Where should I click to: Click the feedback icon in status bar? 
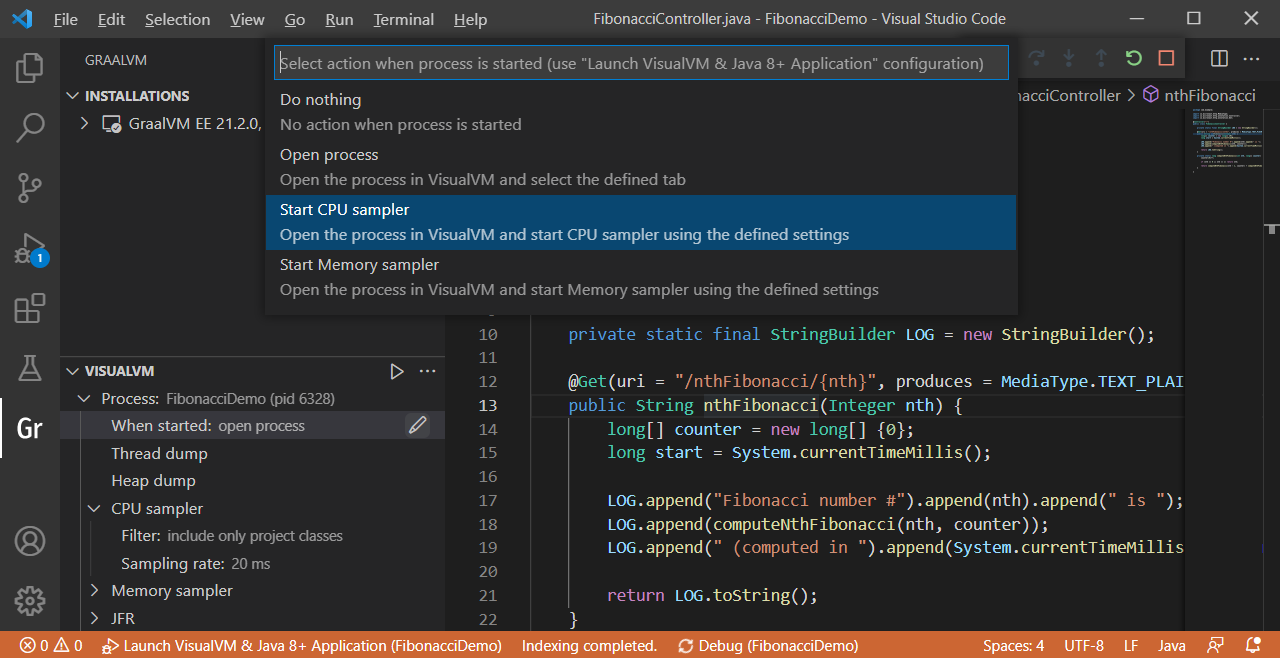coord(1216,646)
